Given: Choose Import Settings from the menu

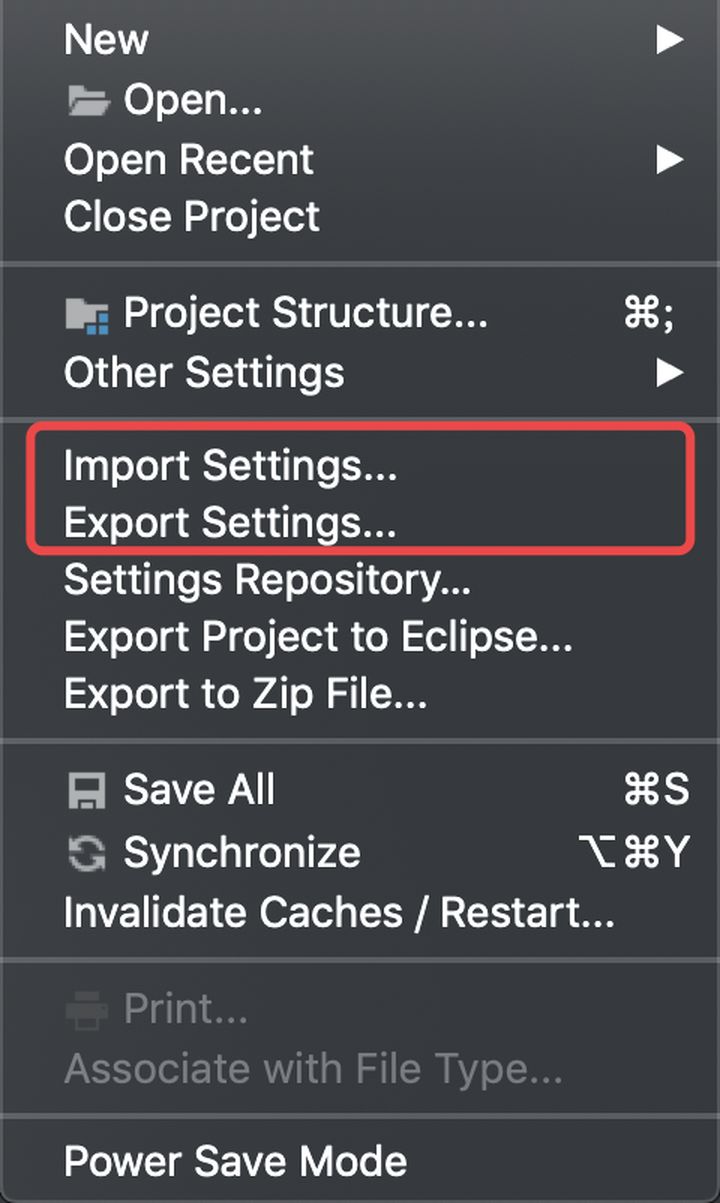Looking at the screenshot, I should click(230, 466).
